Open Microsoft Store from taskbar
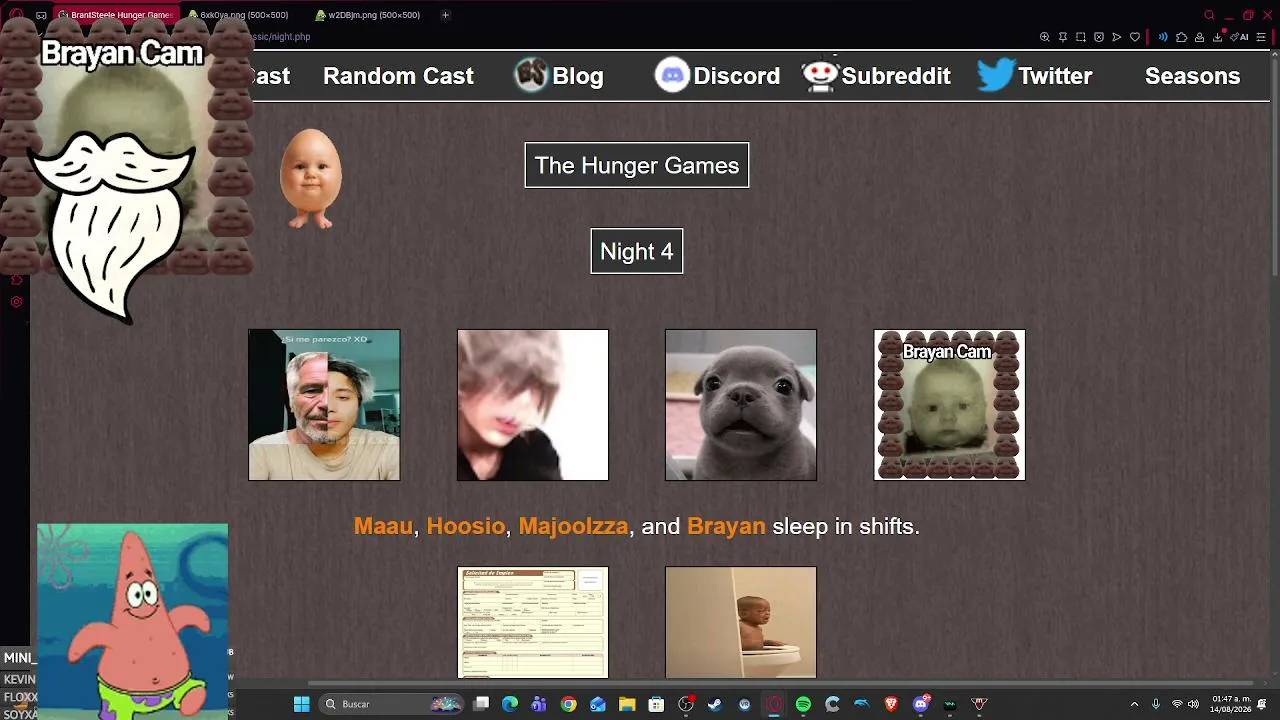Image resolution: width=1280 pixels, height=720 pixels. (x=656, y=704)
